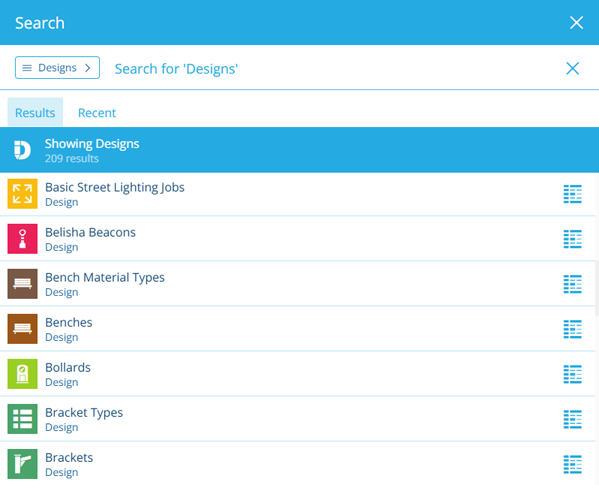Open data table icon for Belisha Beacons
The image size is (599, 485).
(x=572, y=239)
